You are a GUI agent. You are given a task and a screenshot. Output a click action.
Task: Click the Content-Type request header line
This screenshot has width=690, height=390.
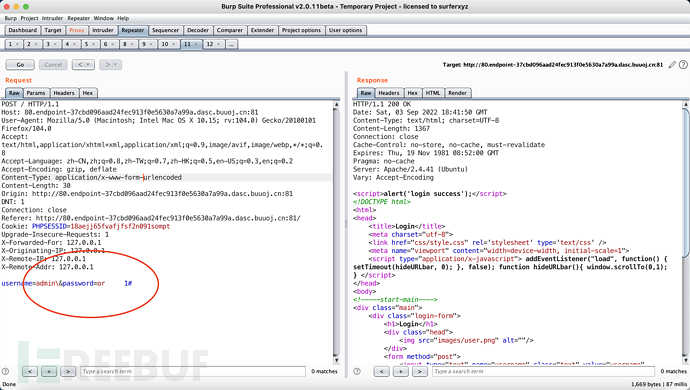tap(92, 177)
